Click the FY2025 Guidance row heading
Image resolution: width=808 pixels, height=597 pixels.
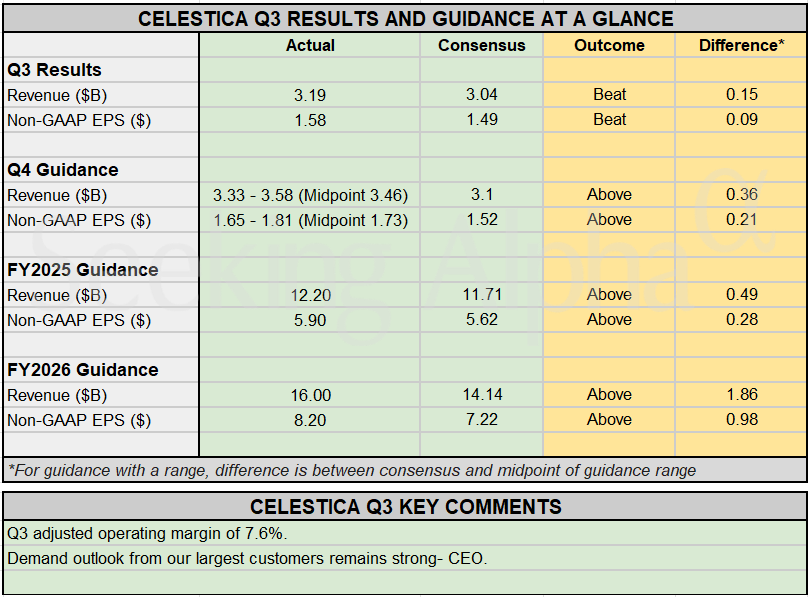(82, 270)
